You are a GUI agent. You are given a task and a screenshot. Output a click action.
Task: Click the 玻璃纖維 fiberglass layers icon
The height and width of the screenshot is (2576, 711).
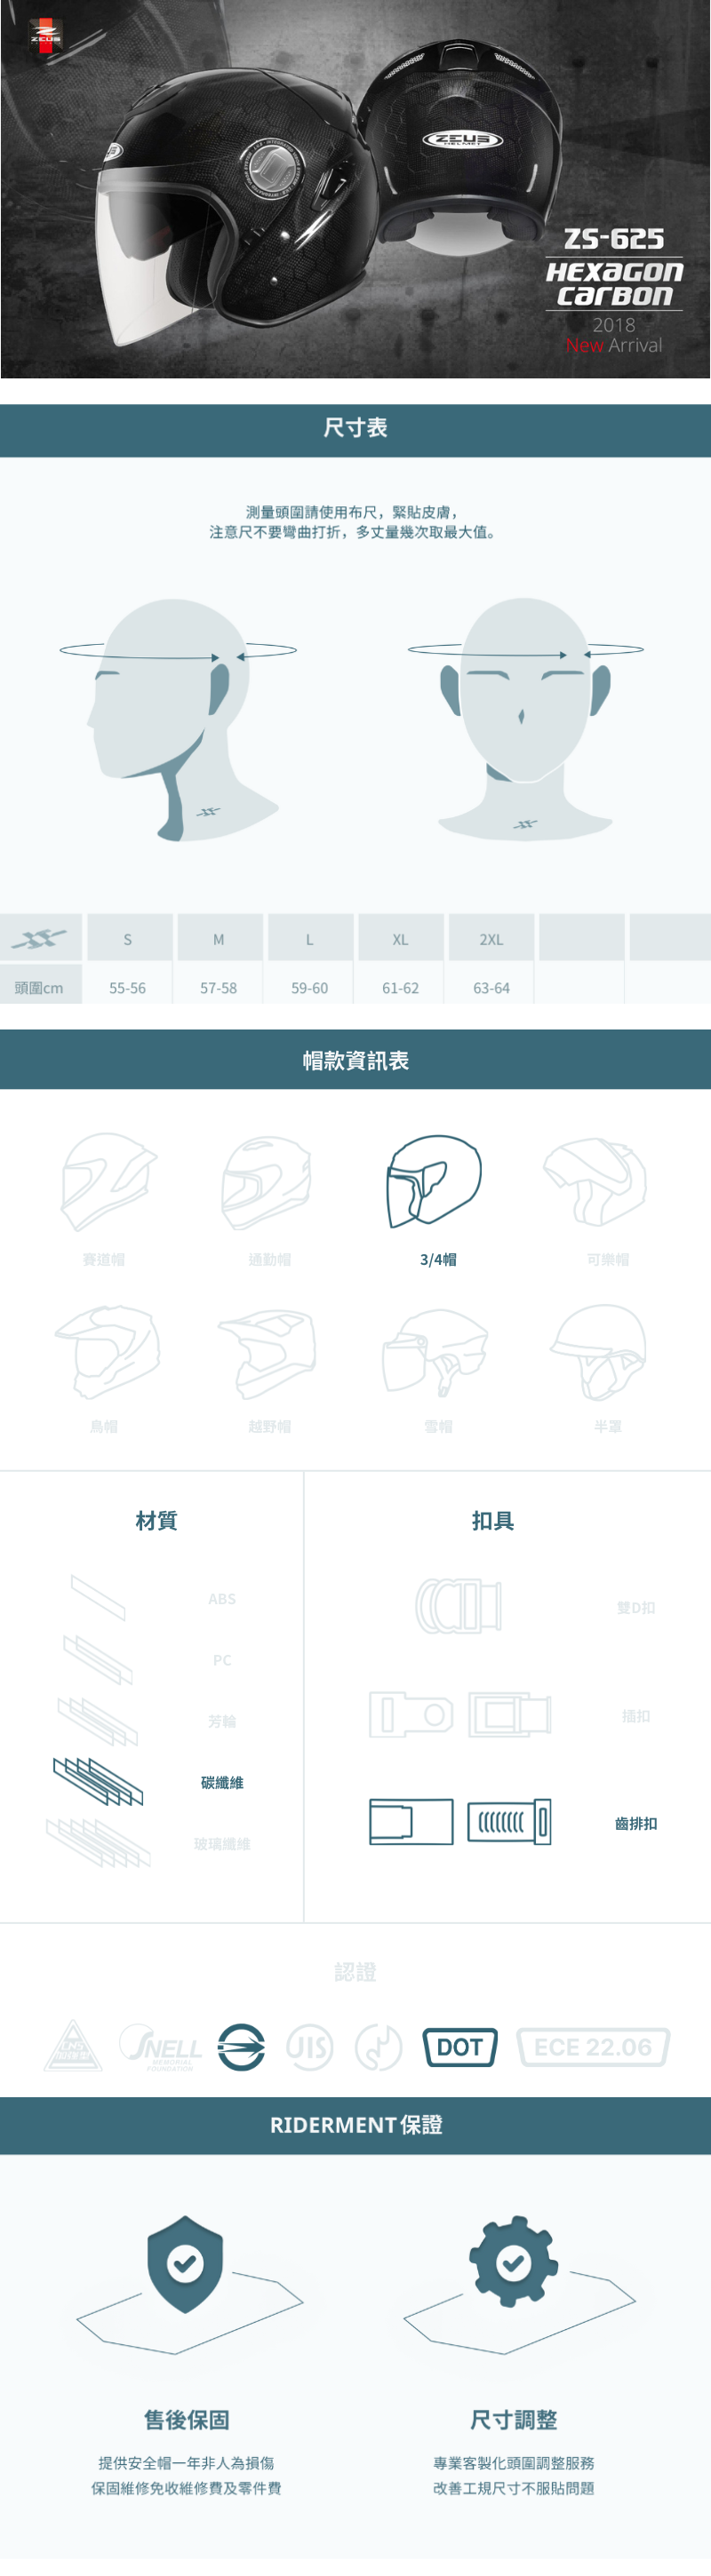pos(98,1842)
